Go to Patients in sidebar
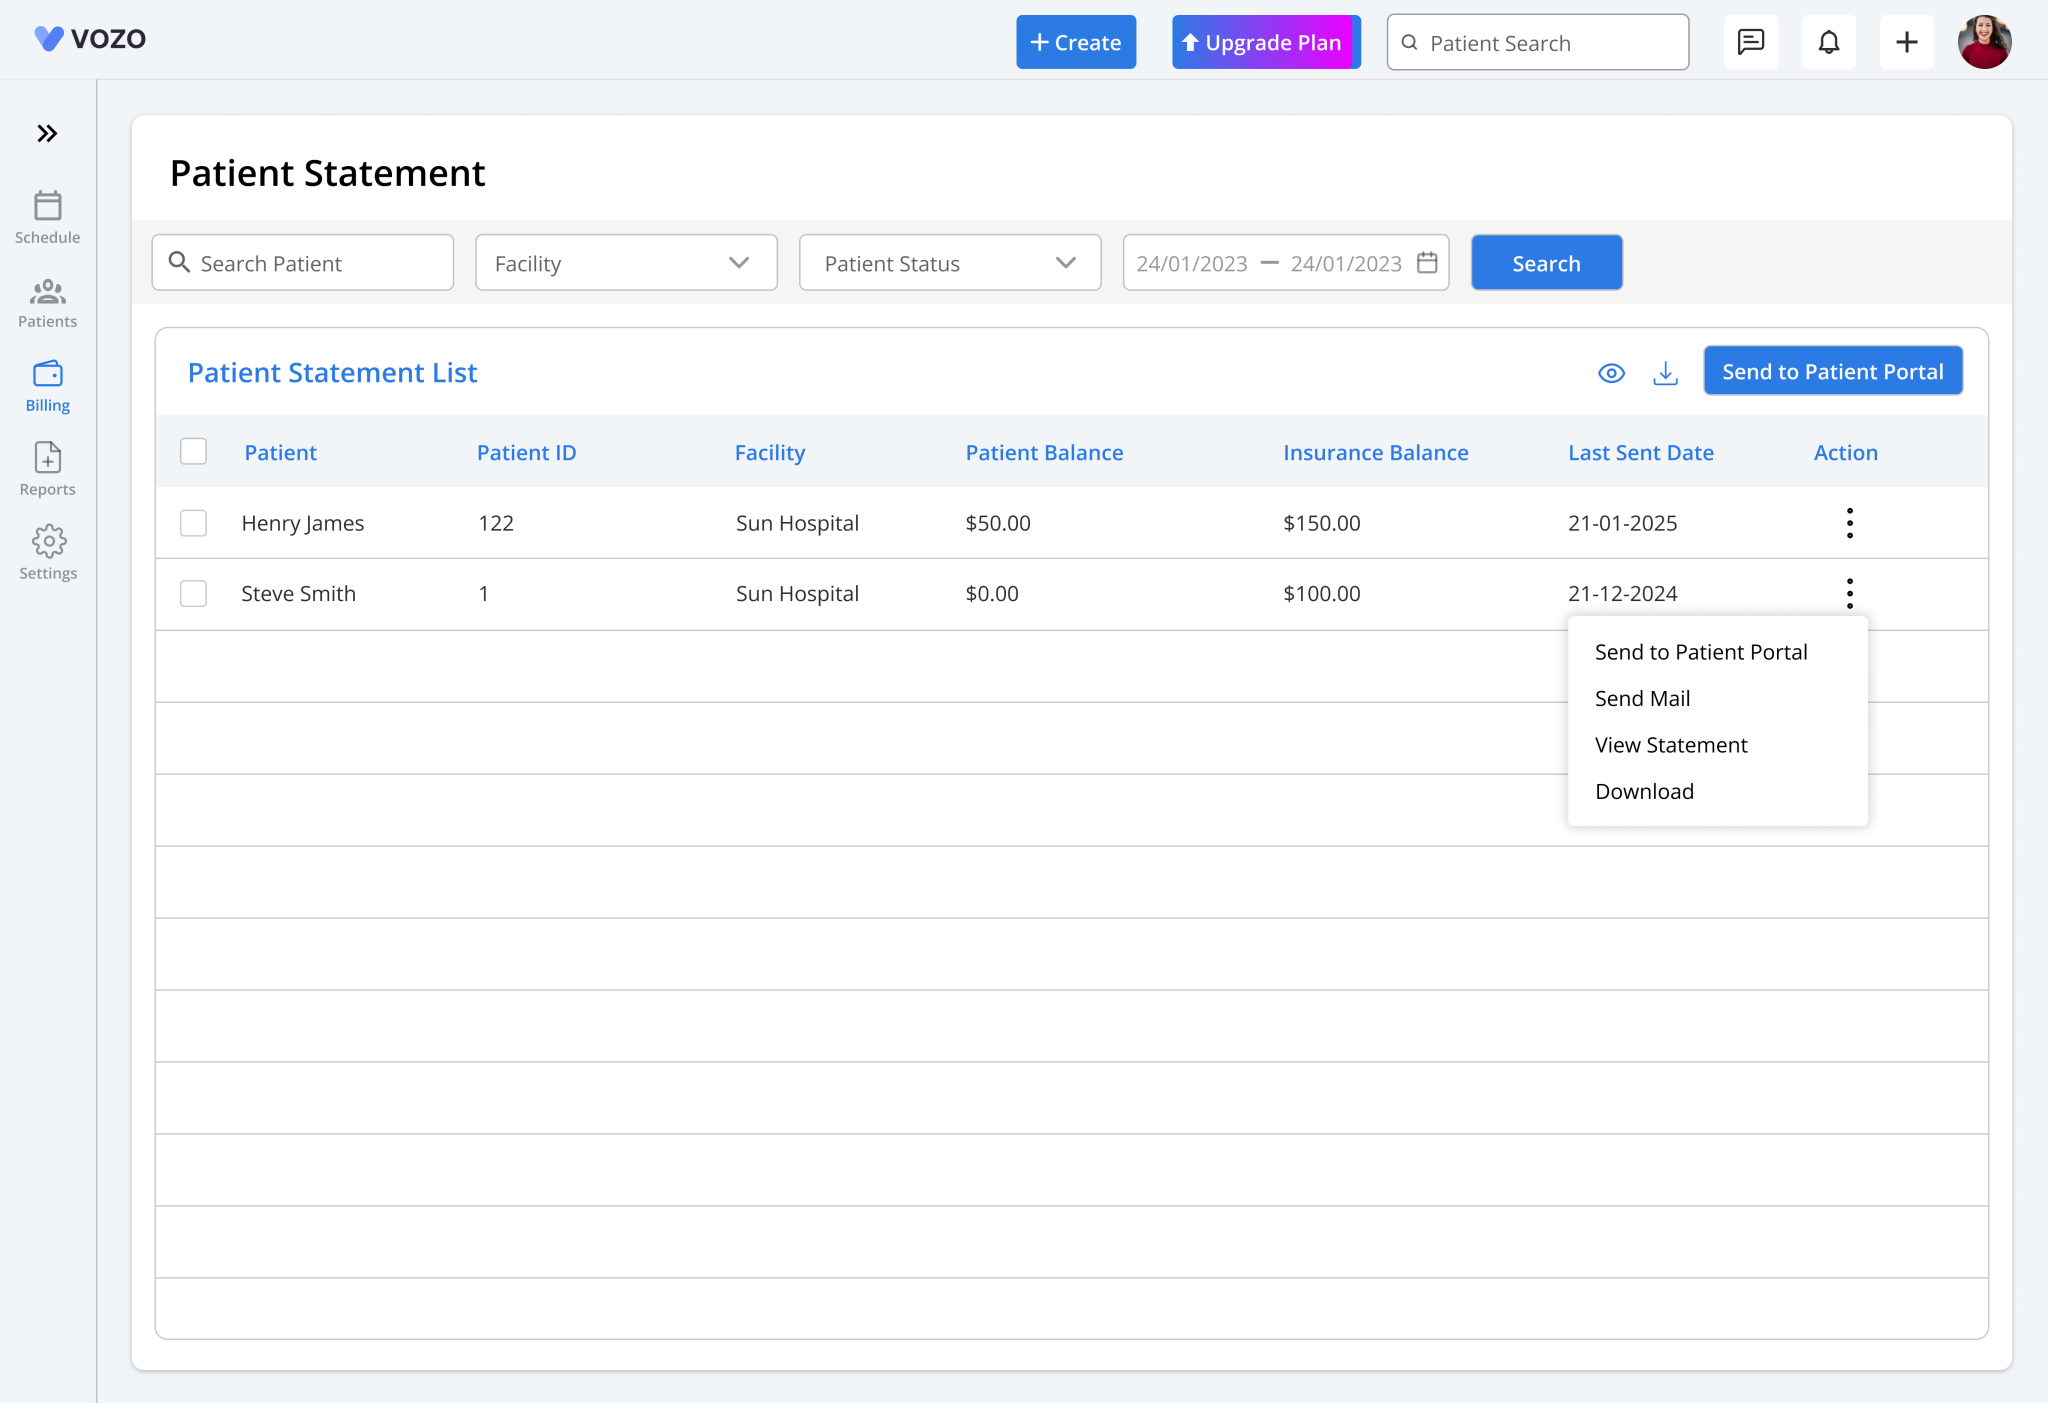2048x1403 pixels. click(x=47, y=302)
